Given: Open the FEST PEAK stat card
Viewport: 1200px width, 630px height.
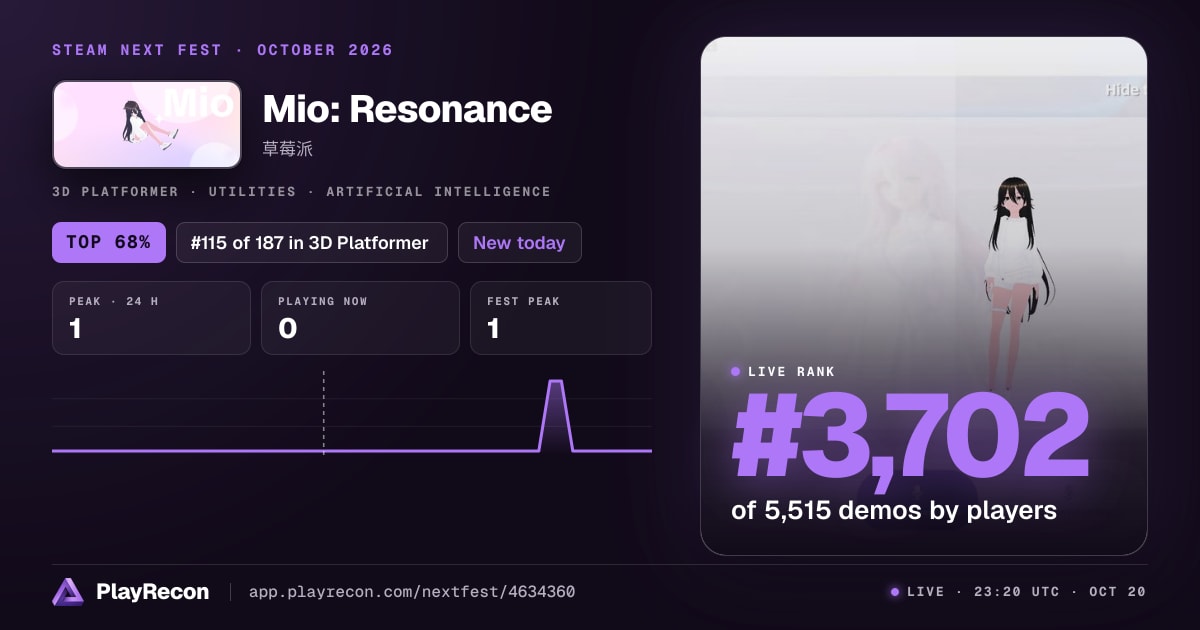Looking at the screenshot, I should pos(561,318).
